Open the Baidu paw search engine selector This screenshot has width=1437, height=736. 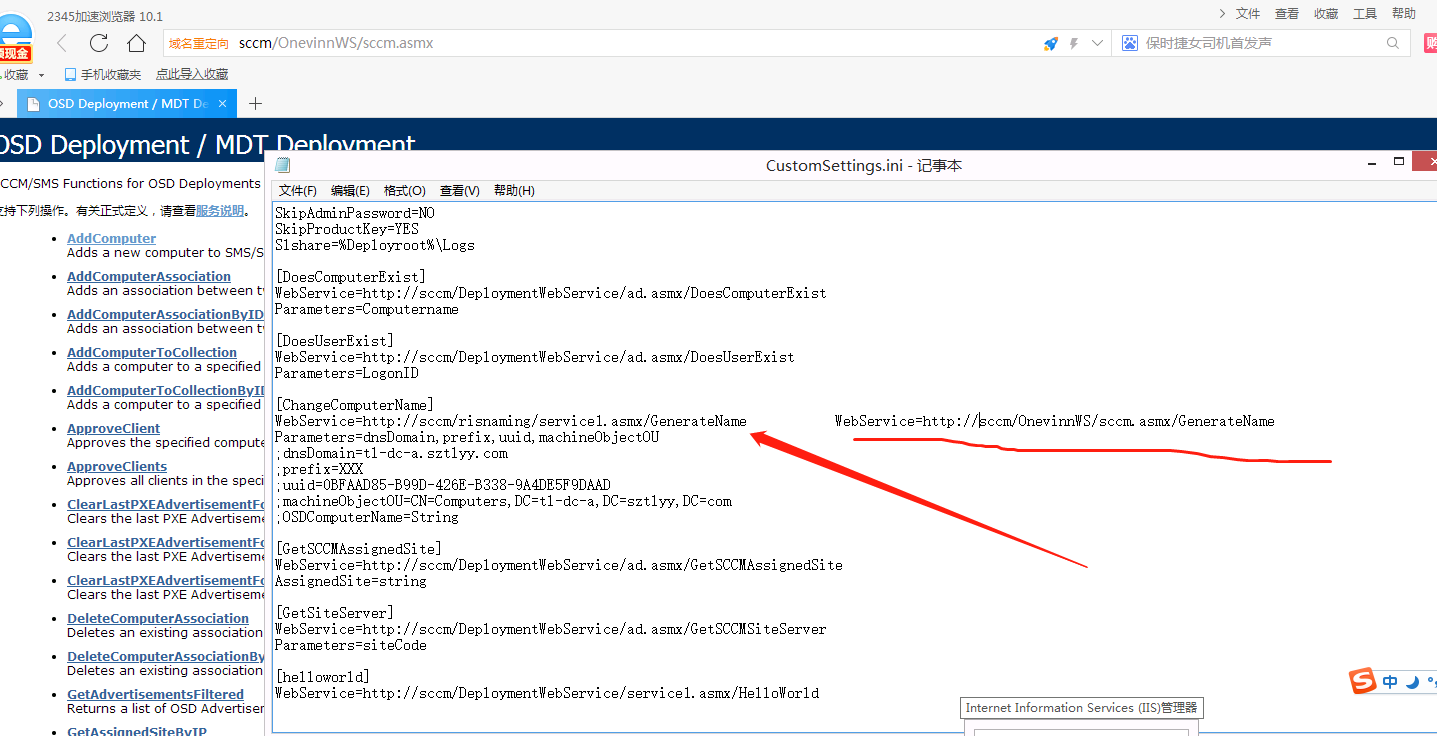[x=1129, y=43]
